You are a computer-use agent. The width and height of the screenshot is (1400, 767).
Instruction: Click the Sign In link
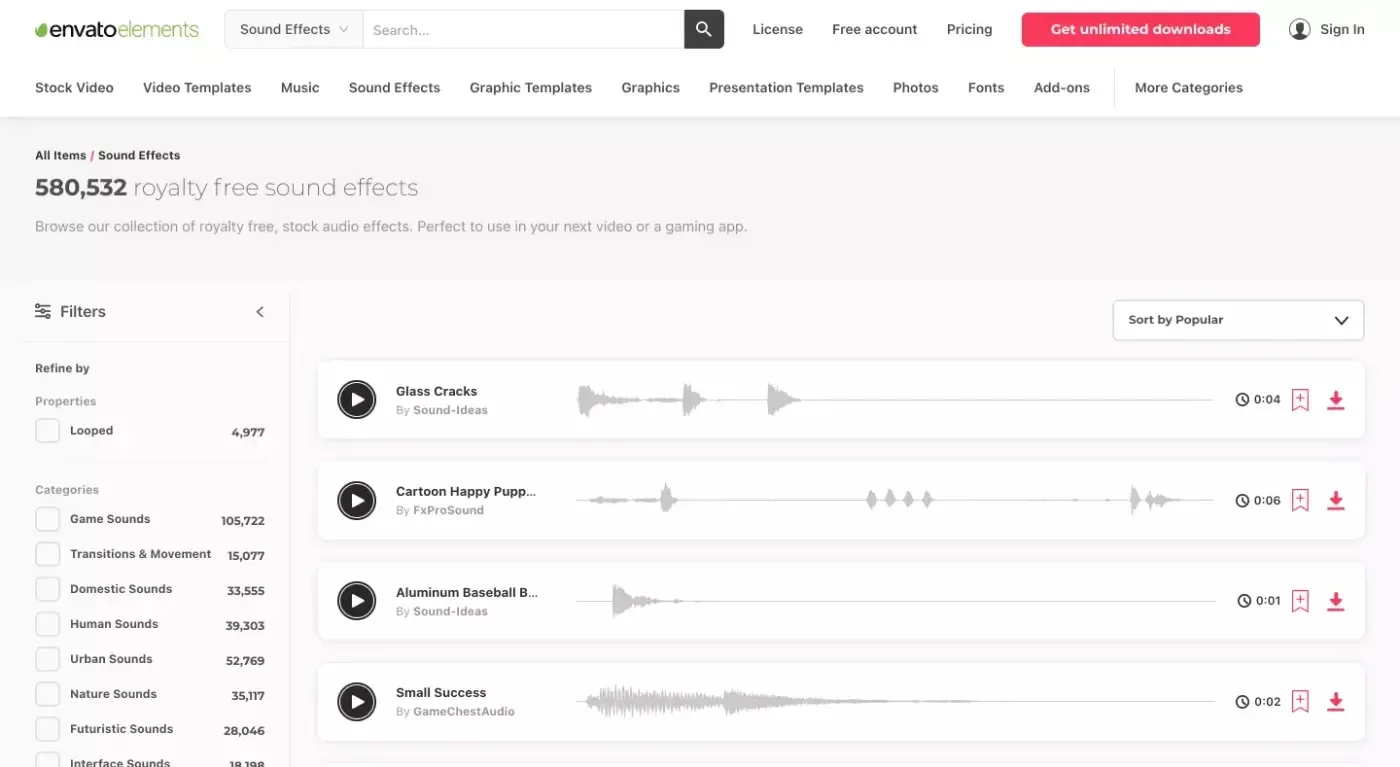coord(1342,29)
